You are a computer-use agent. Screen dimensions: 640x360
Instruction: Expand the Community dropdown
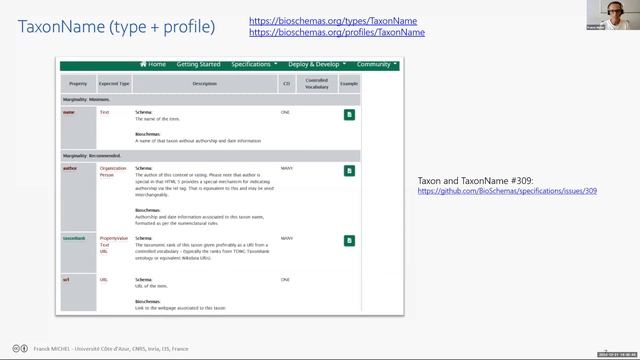tap(376, 64)
